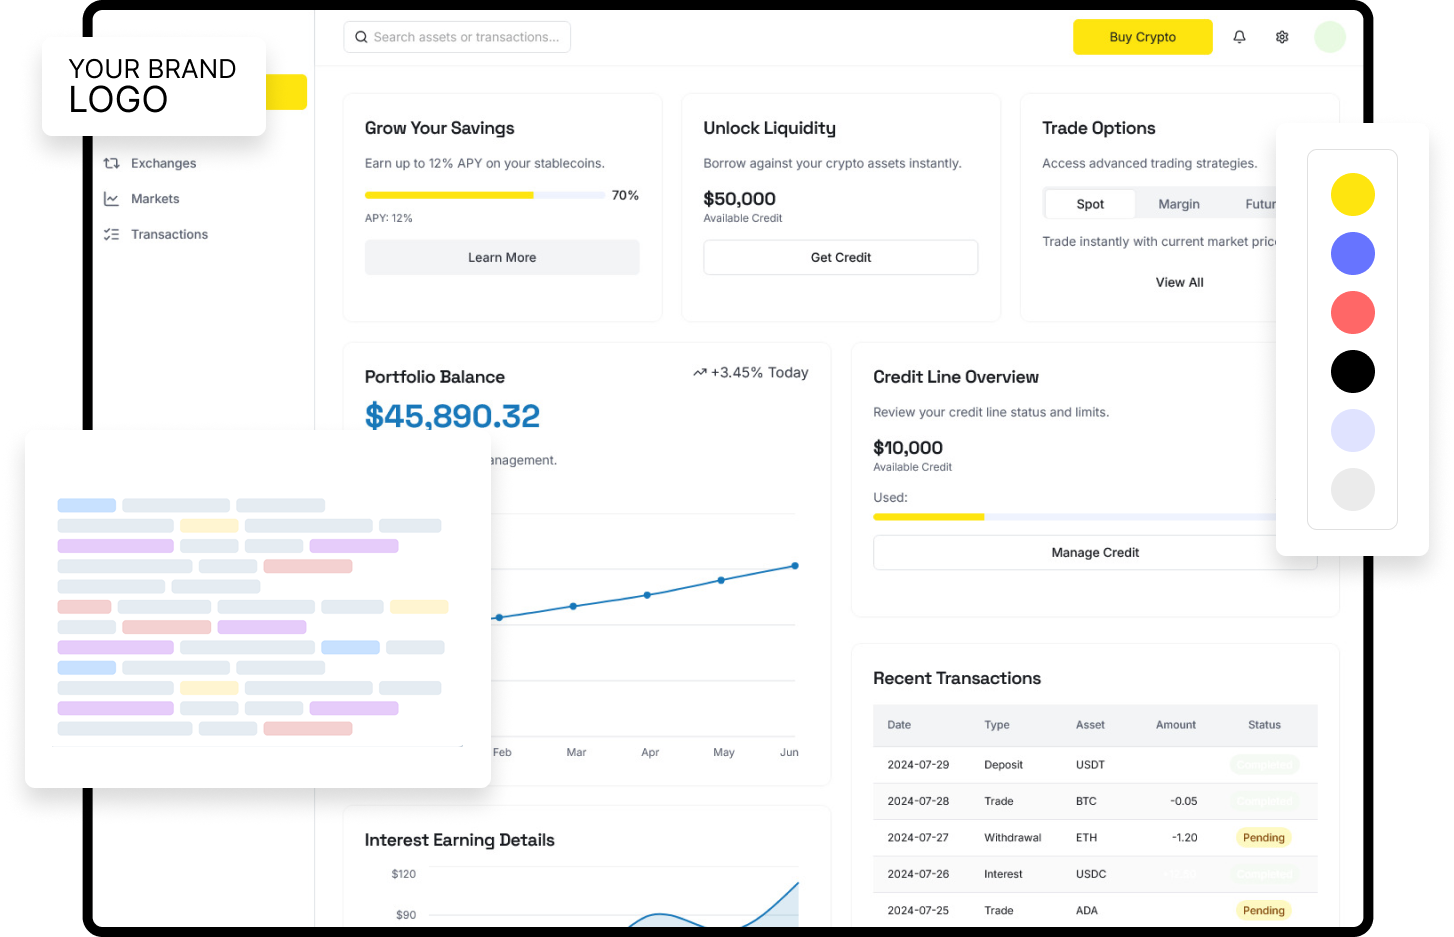Click the ETH asset cell

click(x=1086, y=838)
